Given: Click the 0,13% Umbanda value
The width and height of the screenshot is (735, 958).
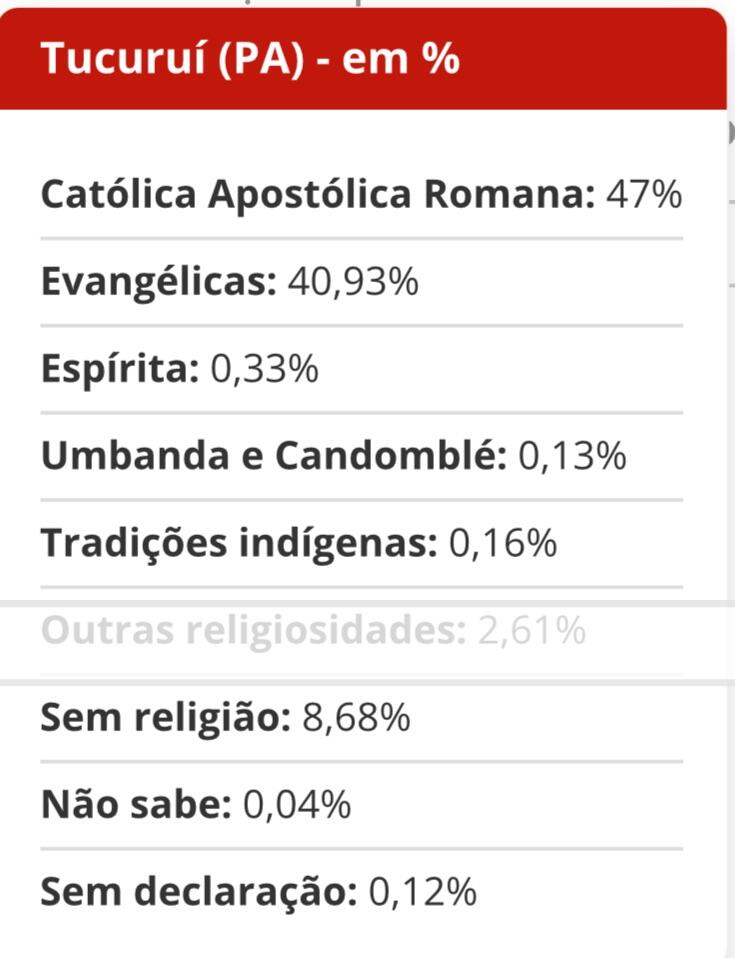Looking at the screenshot, I should click(572, 456).
